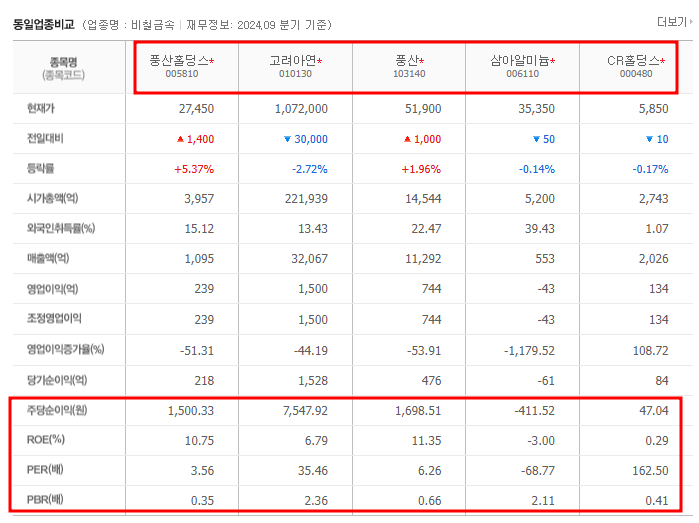Click the -0.14% change rate
The height and width of the screenshot is (523, 699).
[x=537, y=169]
